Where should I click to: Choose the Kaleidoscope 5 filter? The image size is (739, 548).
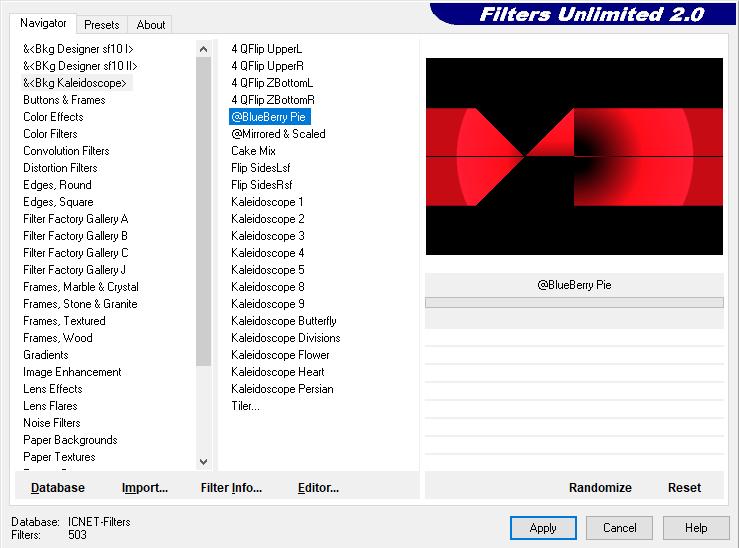click(x=268, y=270)
